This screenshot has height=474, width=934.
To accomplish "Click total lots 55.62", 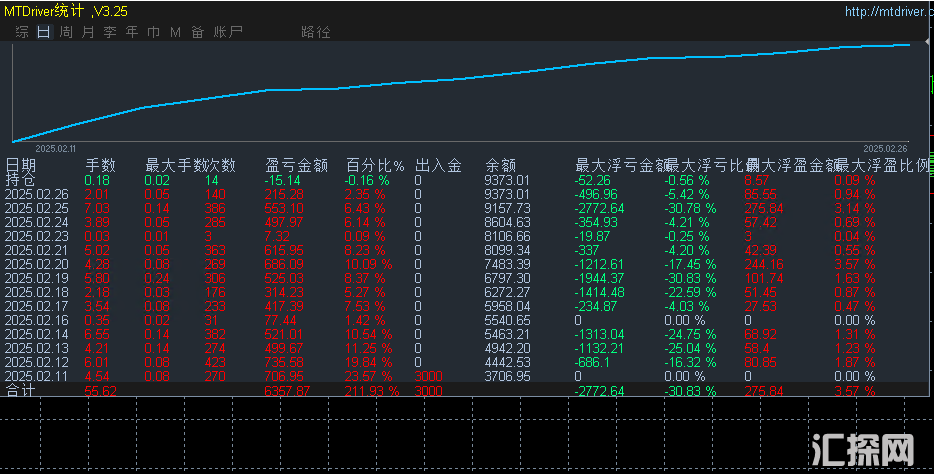I will [x=101, y=391].
